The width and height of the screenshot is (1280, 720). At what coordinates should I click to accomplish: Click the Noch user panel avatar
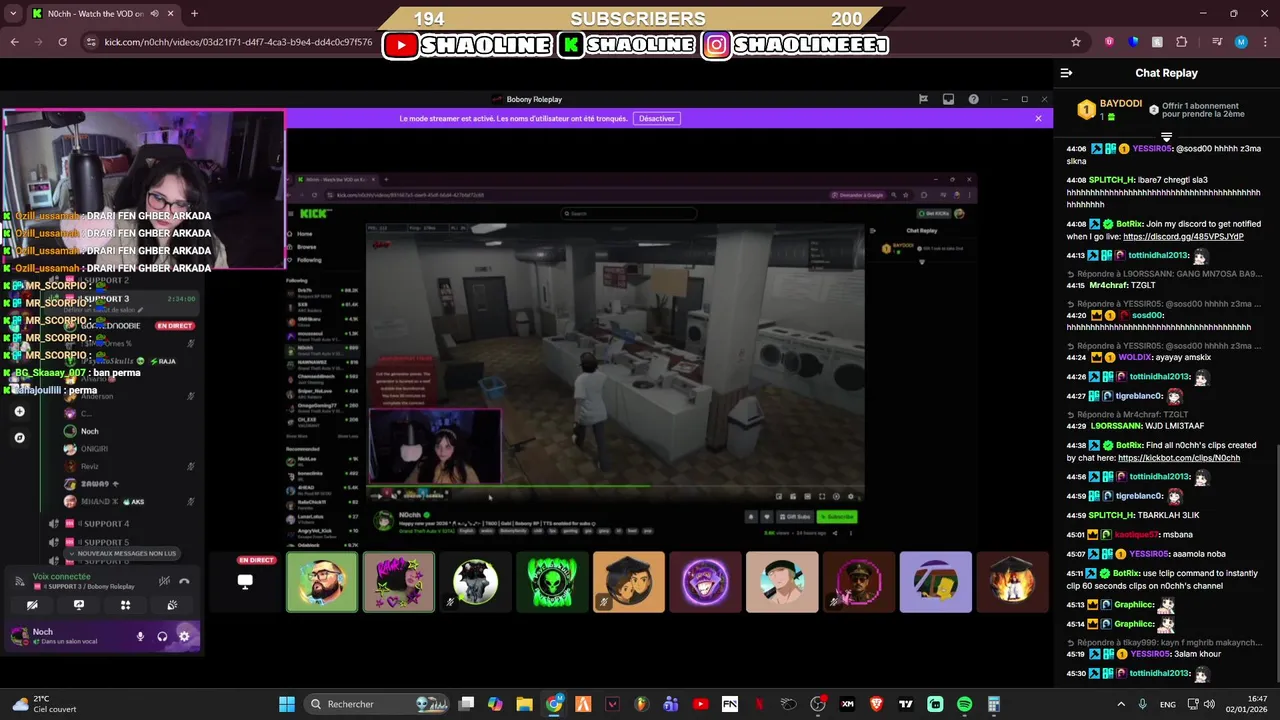(18, 636)
